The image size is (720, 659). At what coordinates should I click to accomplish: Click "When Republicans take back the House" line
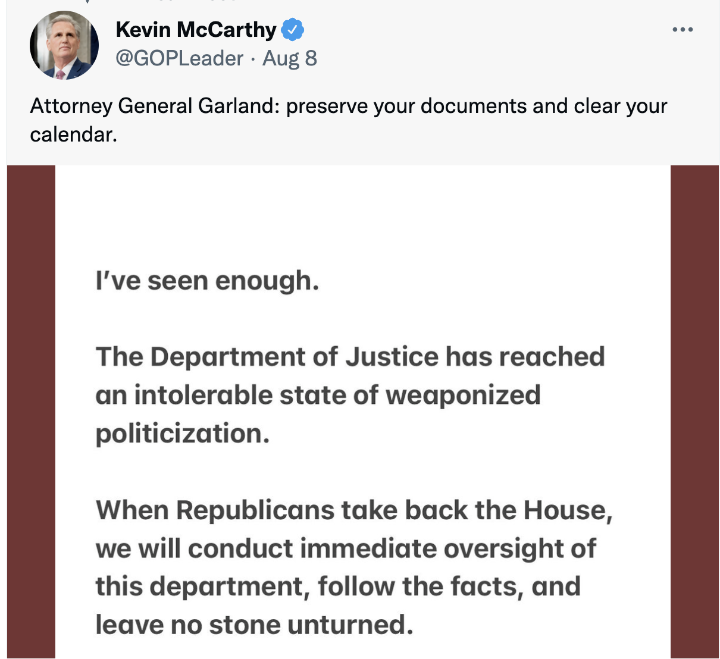(354, 510)
